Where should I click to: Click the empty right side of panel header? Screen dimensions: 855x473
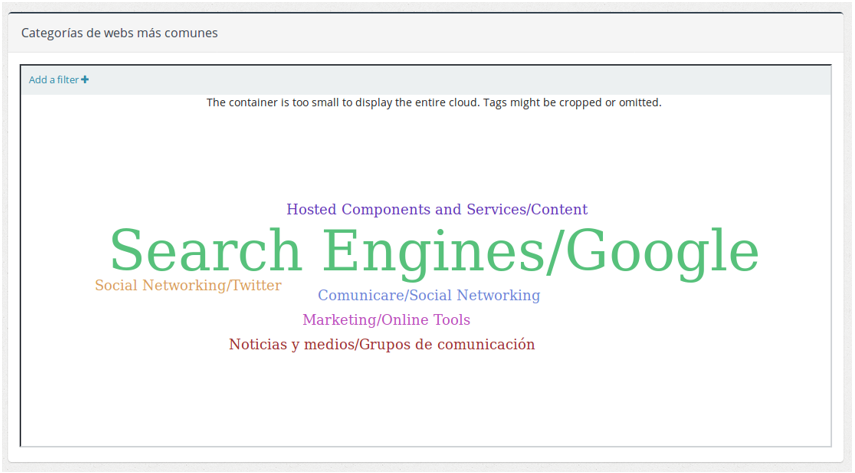coord(600,33)
